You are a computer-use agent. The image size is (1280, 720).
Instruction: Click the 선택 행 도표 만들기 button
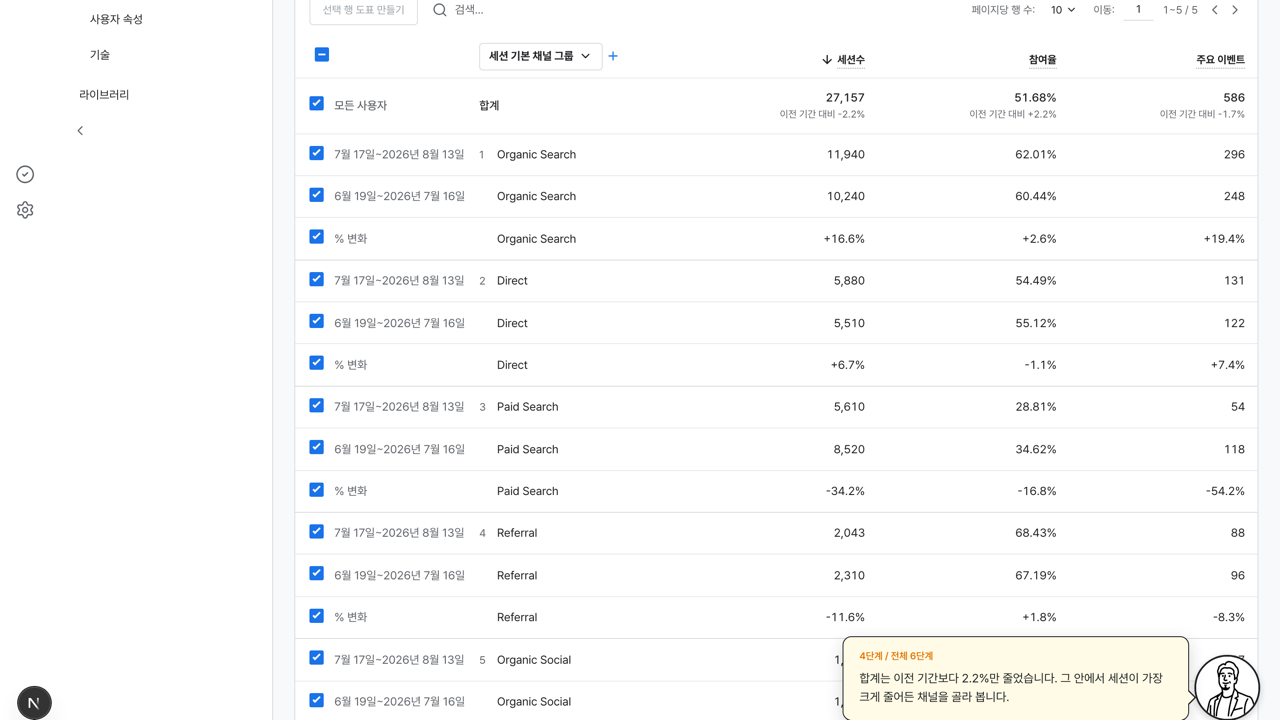click(x=364, y=10)
